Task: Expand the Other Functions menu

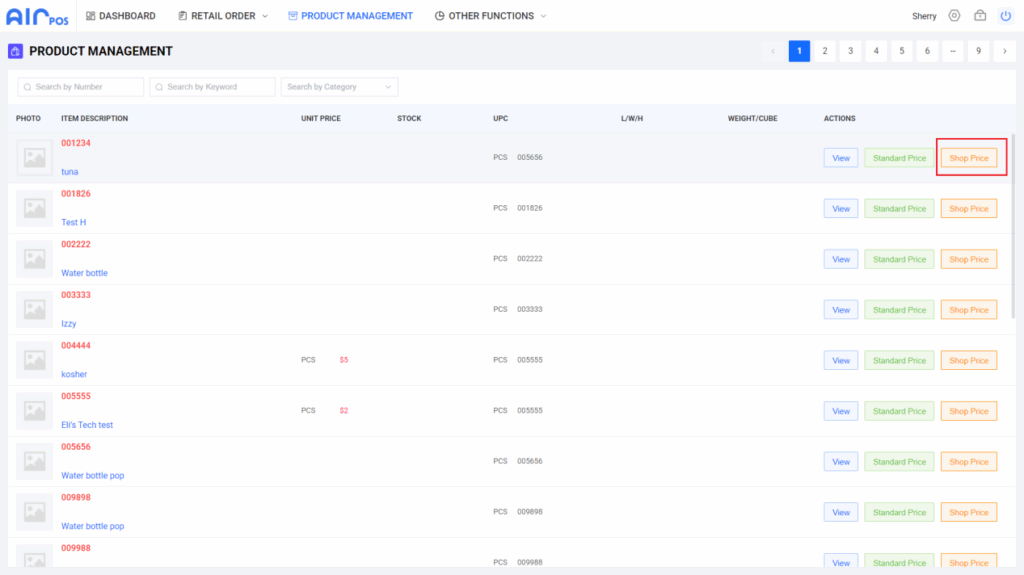Action: (491, 16)
